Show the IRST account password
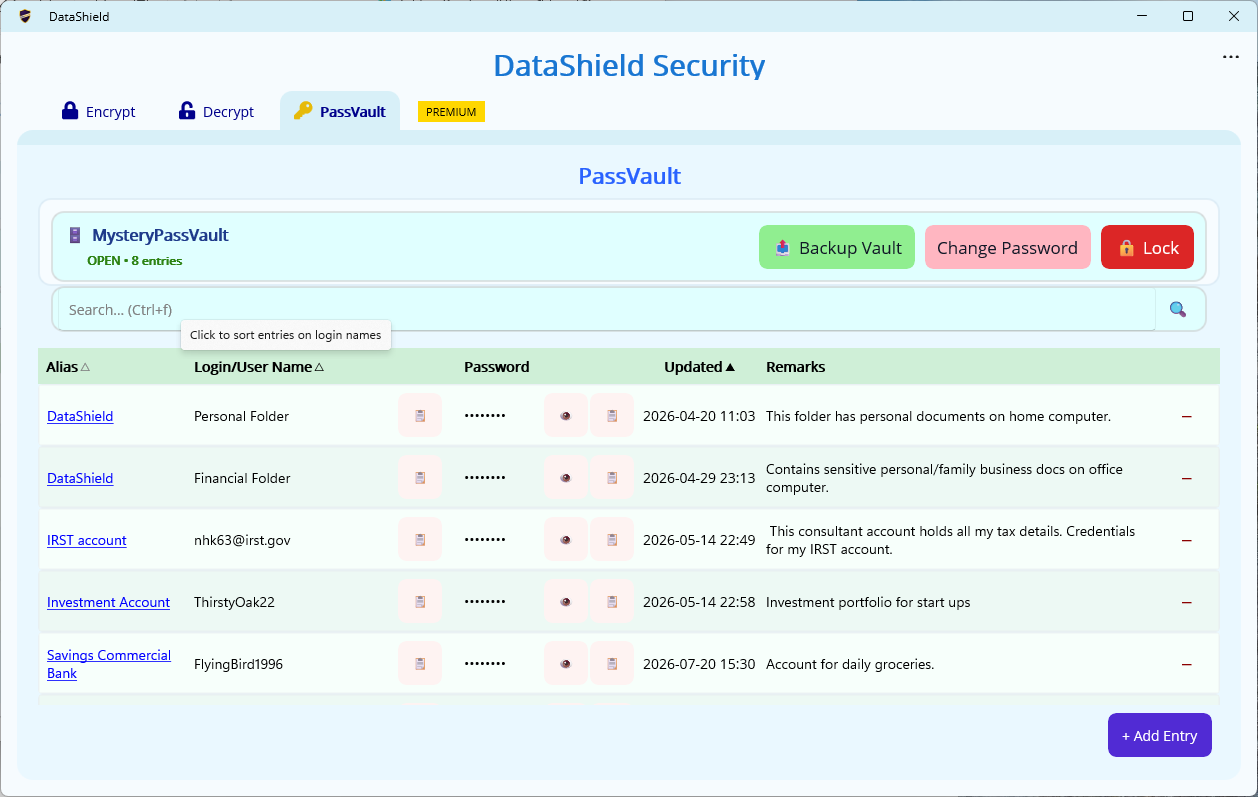The image size is (1258, 797). point(566,539)
